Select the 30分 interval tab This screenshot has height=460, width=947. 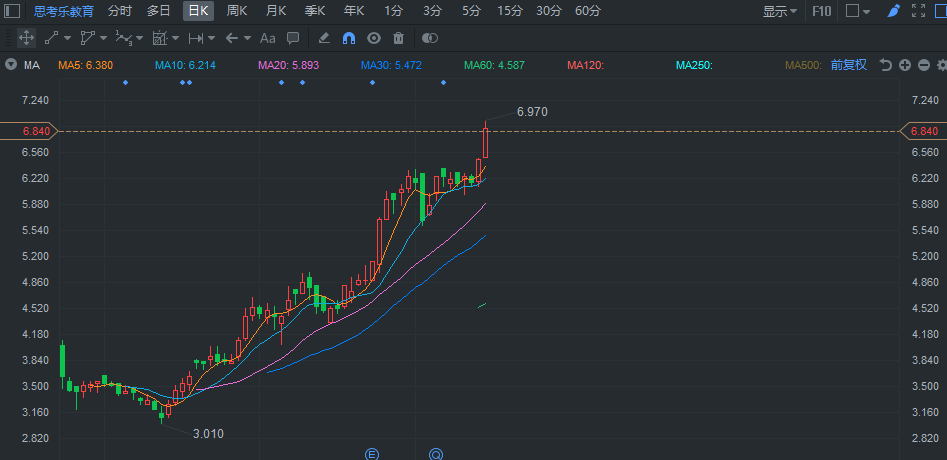548,10
